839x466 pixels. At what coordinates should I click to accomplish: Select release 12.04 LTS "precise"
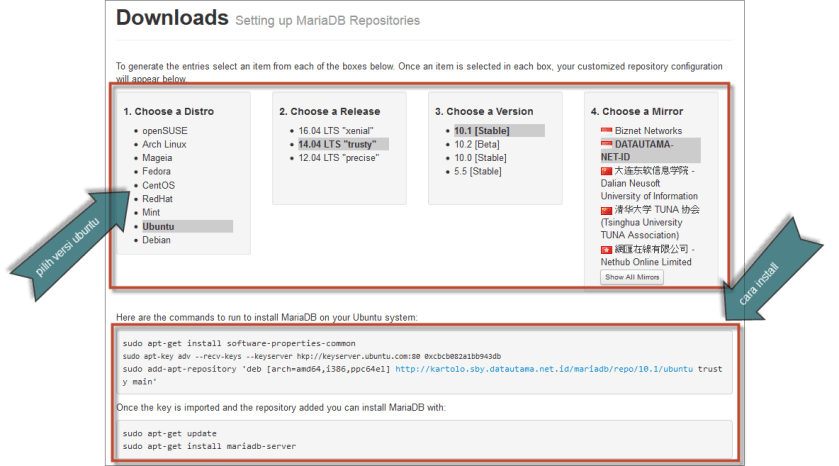pos(339,158)
